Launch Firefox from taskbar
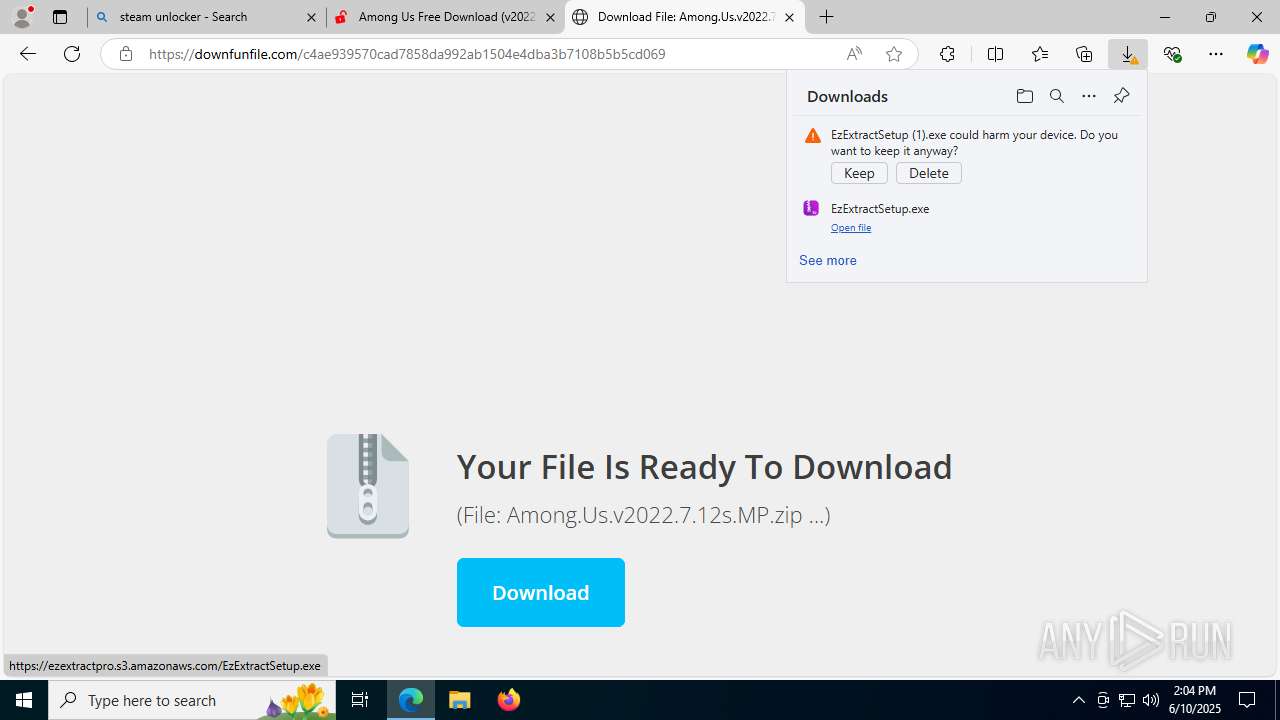 (x=508, y=700)
